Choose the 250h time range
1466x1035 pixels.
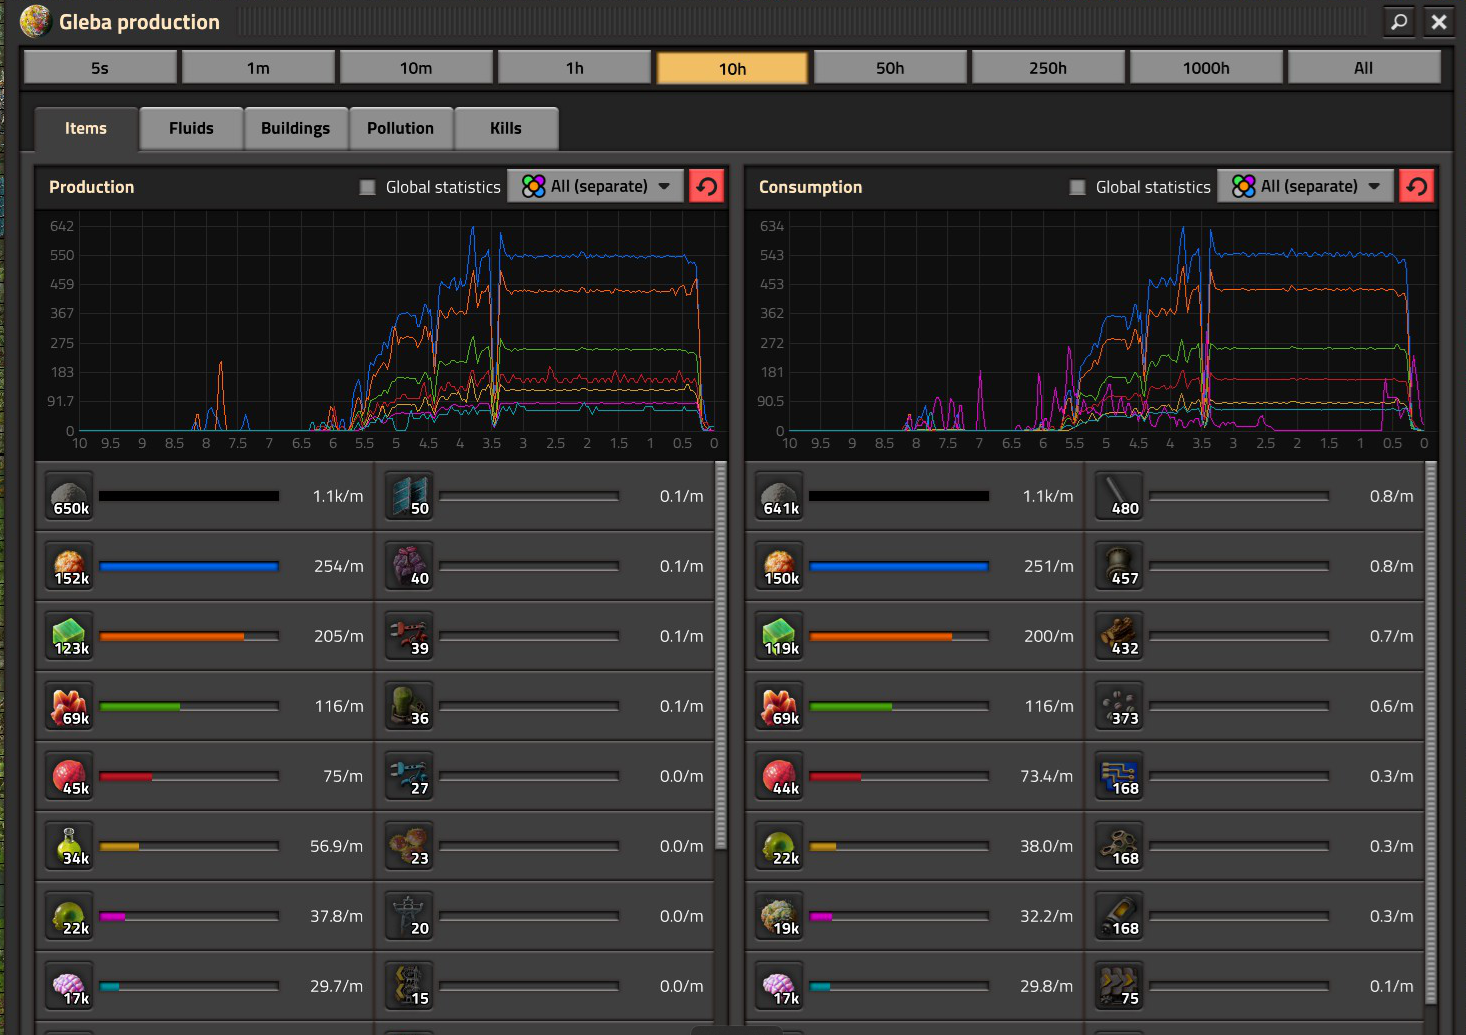point(1048,68)
